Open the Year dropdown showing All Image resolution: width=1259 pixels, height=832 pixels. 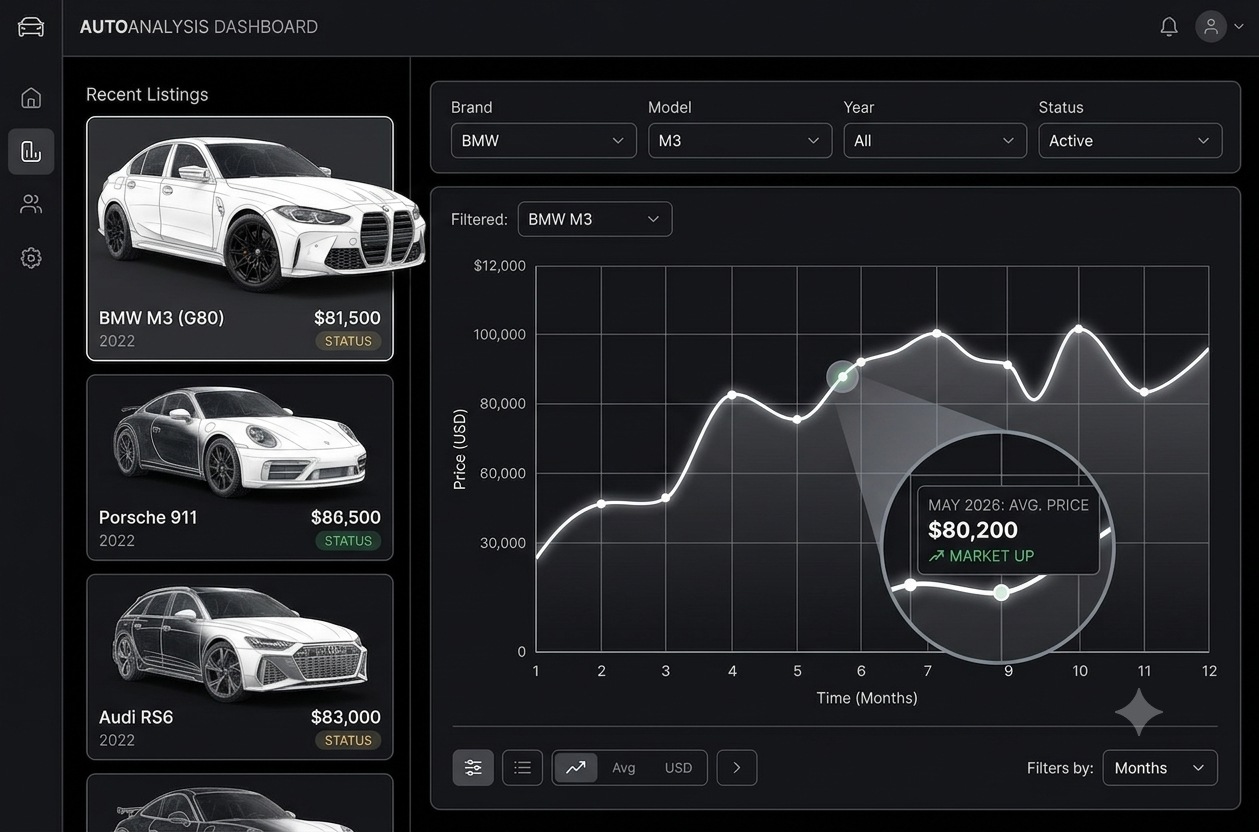(935, 140)
